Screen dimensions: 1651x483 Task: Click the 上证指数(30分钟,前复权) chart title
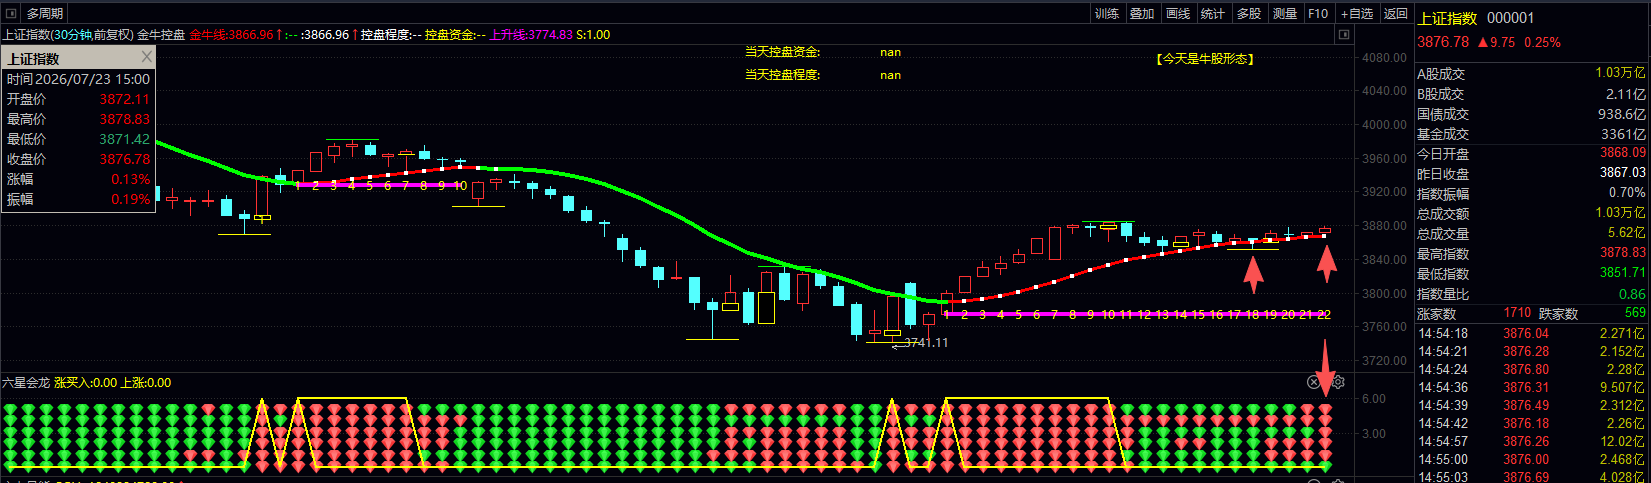coord(68,34)
